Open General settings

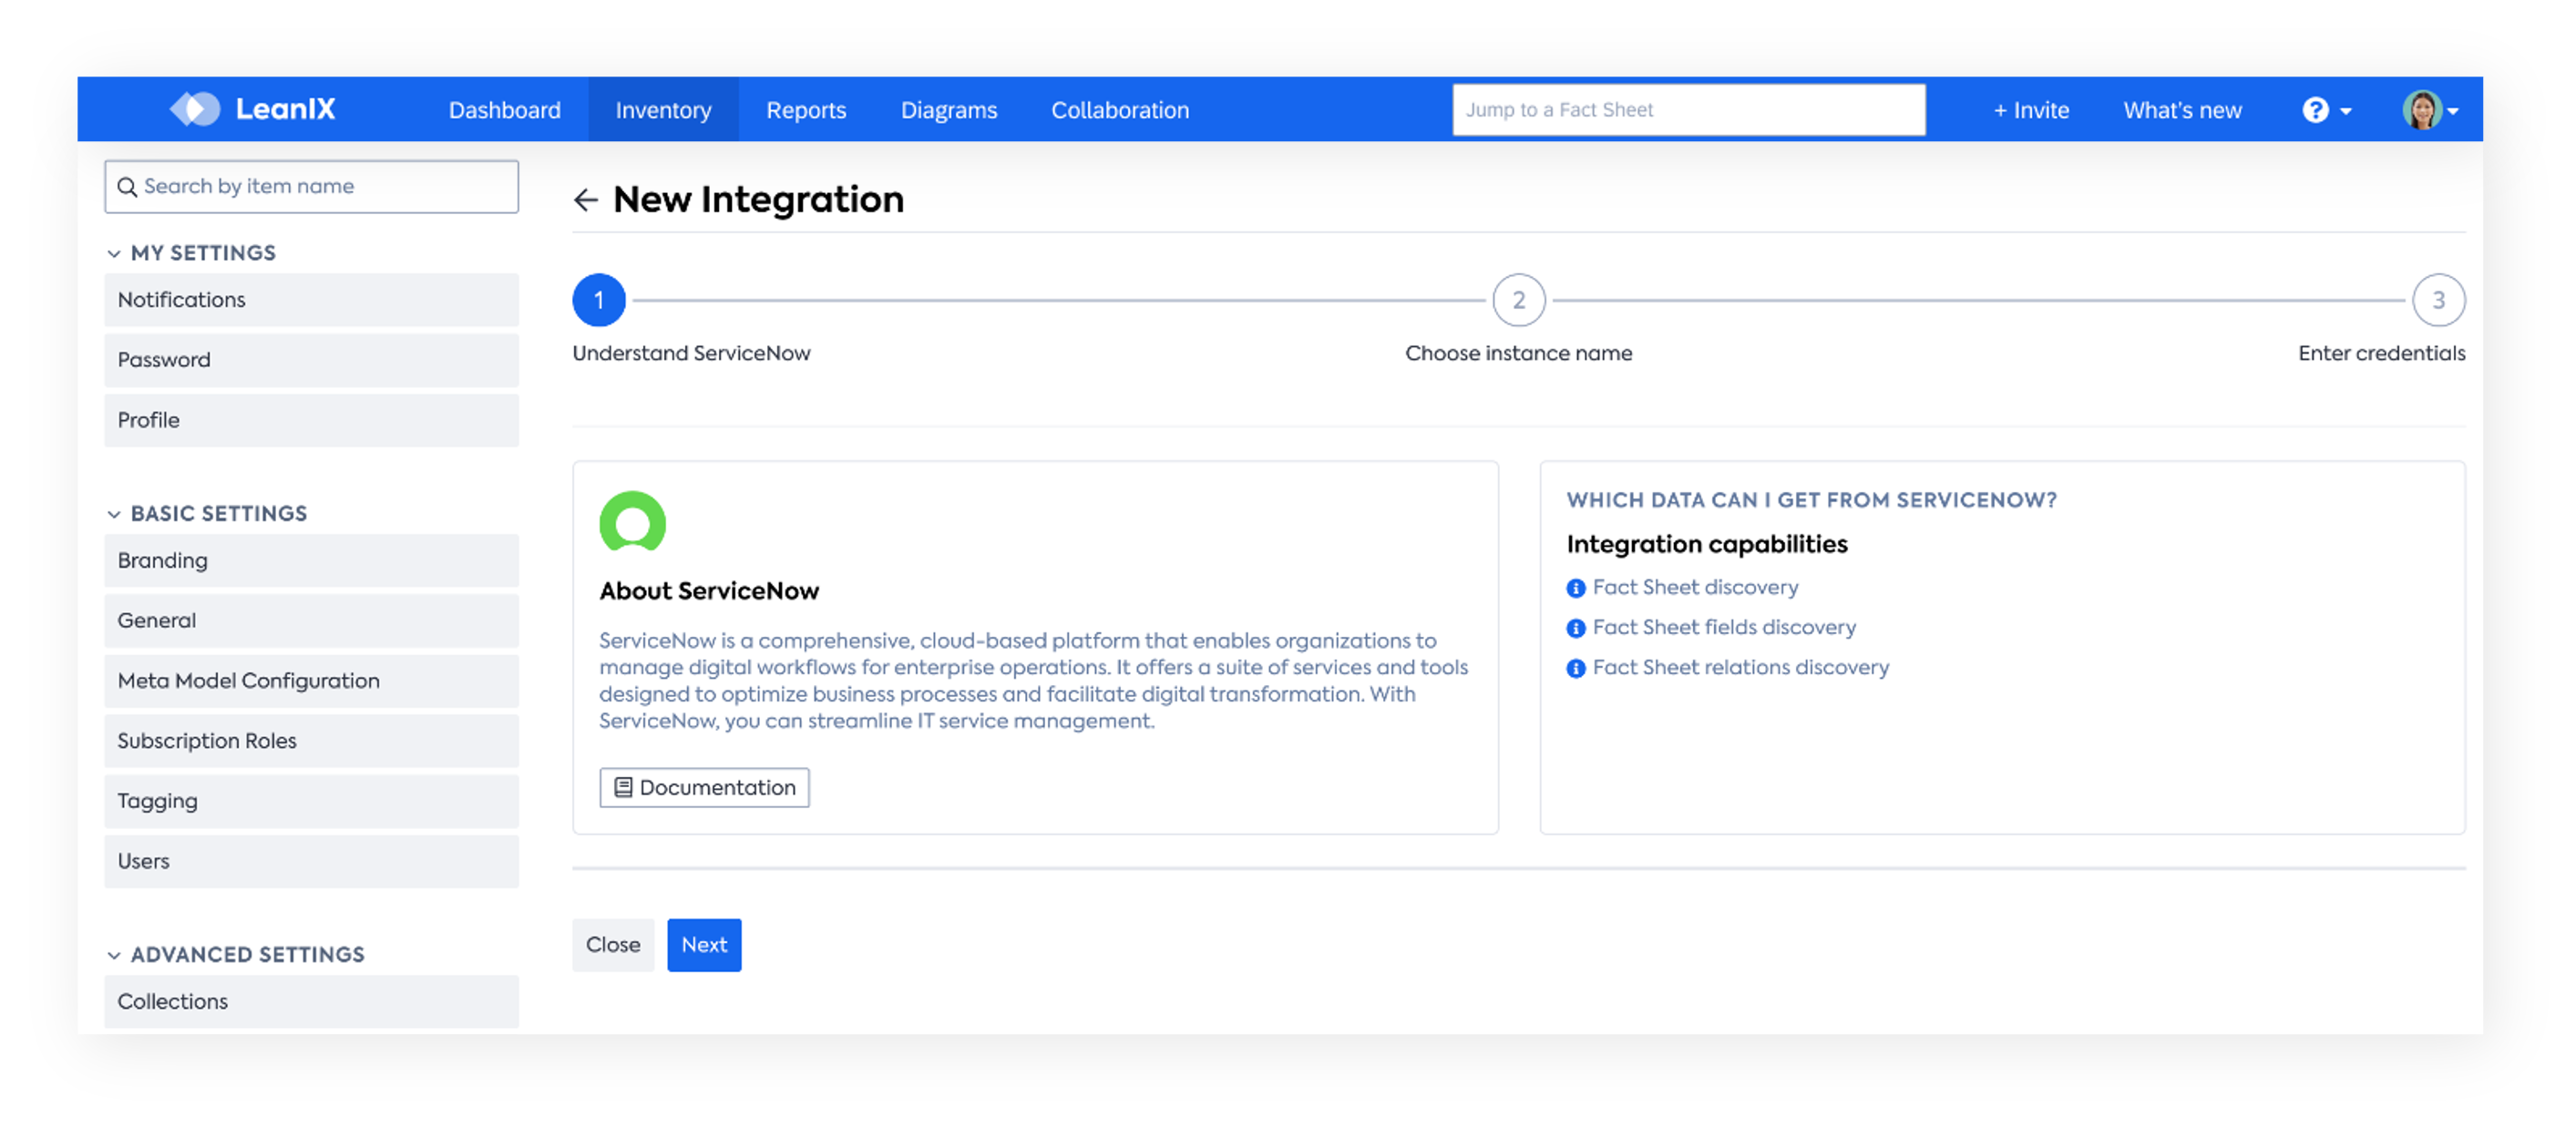point(311,621)
